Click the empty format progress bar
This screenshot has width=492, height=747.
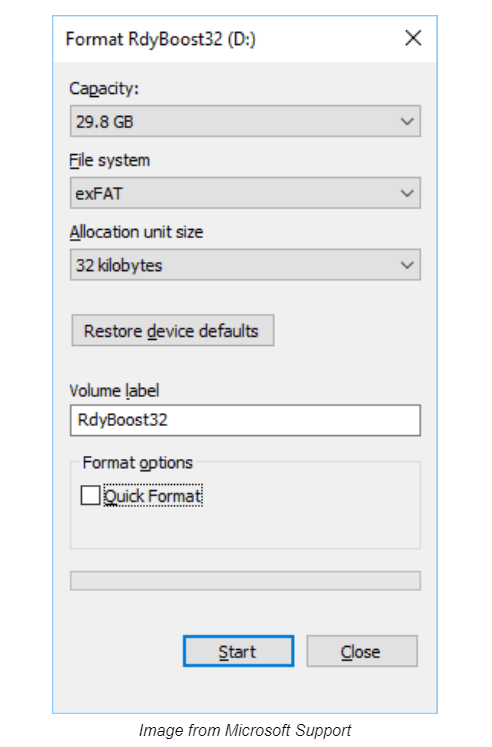(245, 581)
